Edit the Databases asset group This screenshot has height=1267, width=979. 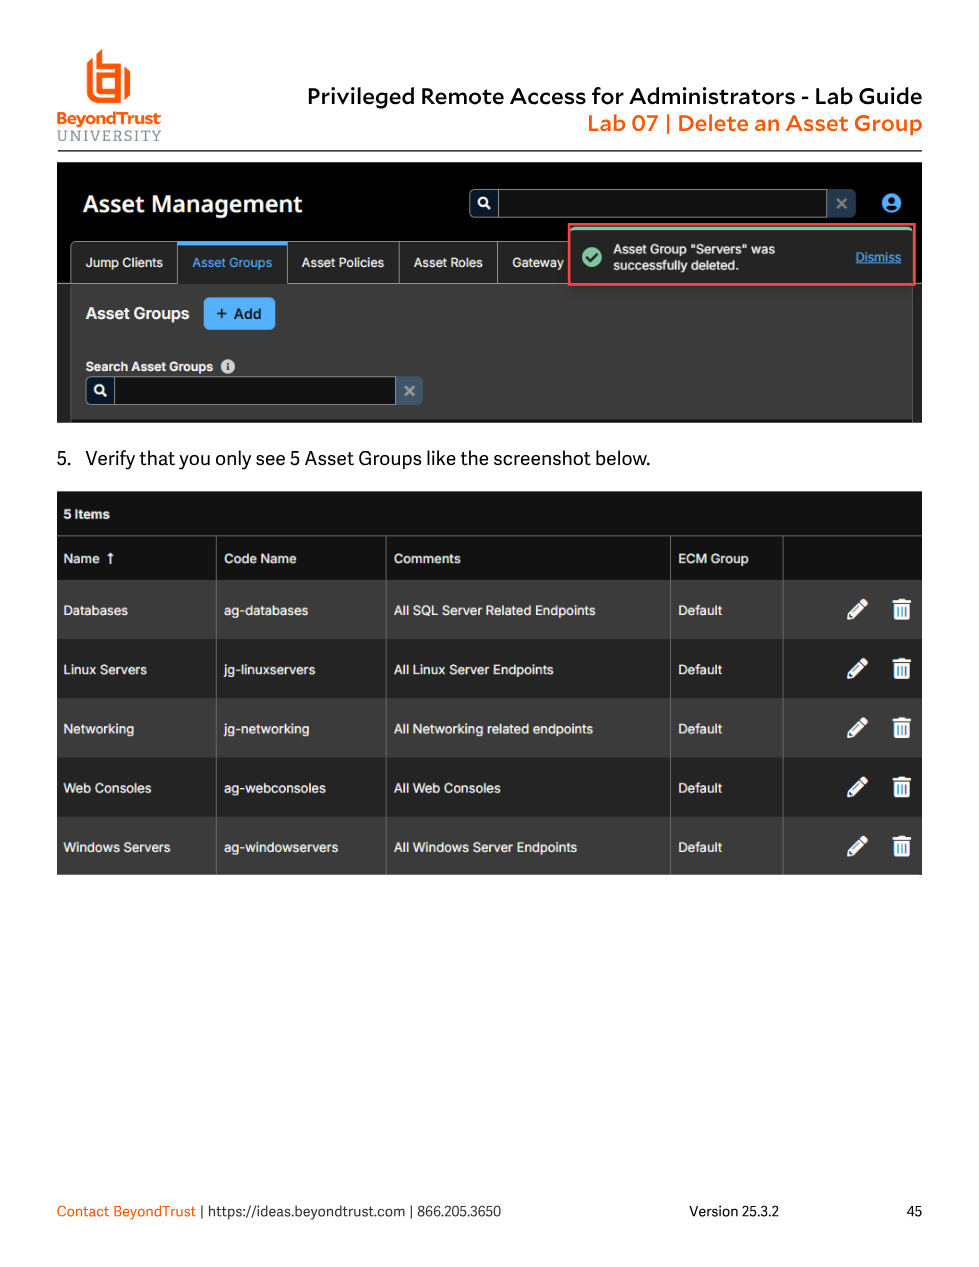click(x=857, y=610)
